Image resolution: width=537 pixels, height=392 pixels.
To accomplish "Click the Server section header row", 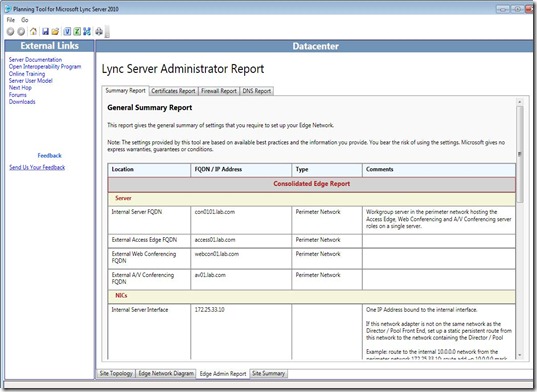I will coord(312,199).
